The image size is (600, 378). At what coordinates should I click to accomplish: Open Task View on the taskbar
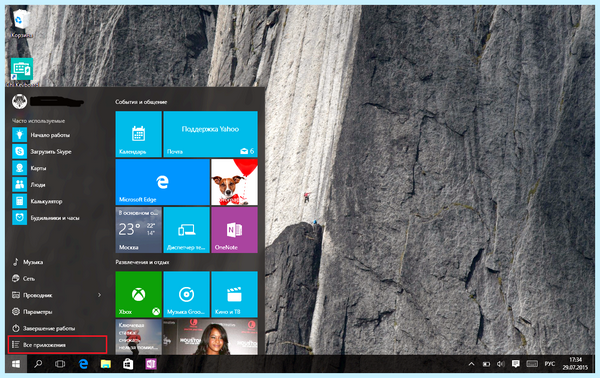(60, 364)
